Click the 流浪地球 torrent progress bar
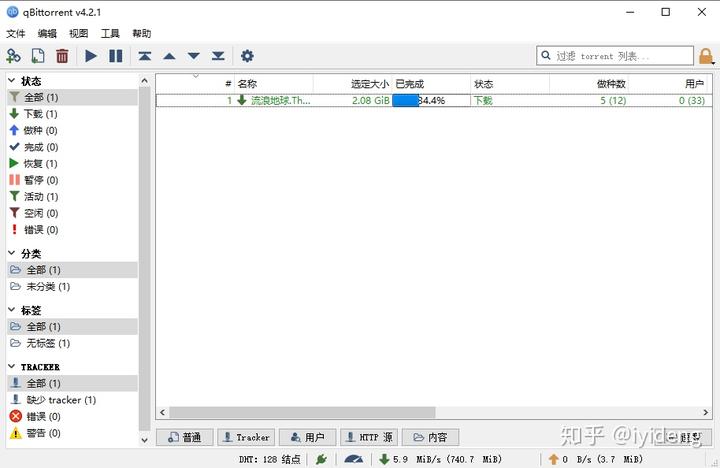 (x=431, y=100)
